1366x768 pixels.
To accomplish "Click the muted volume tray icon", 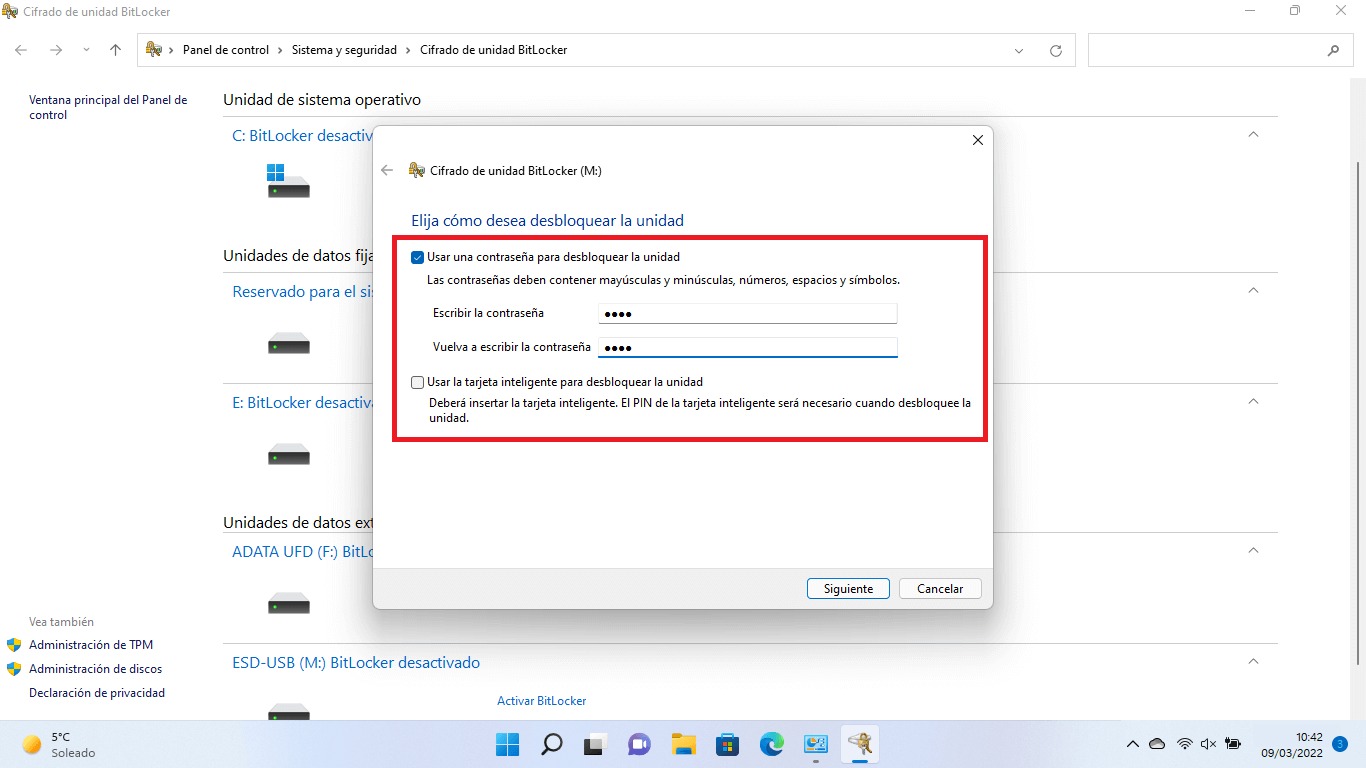I will click(x=1208, y=744).
